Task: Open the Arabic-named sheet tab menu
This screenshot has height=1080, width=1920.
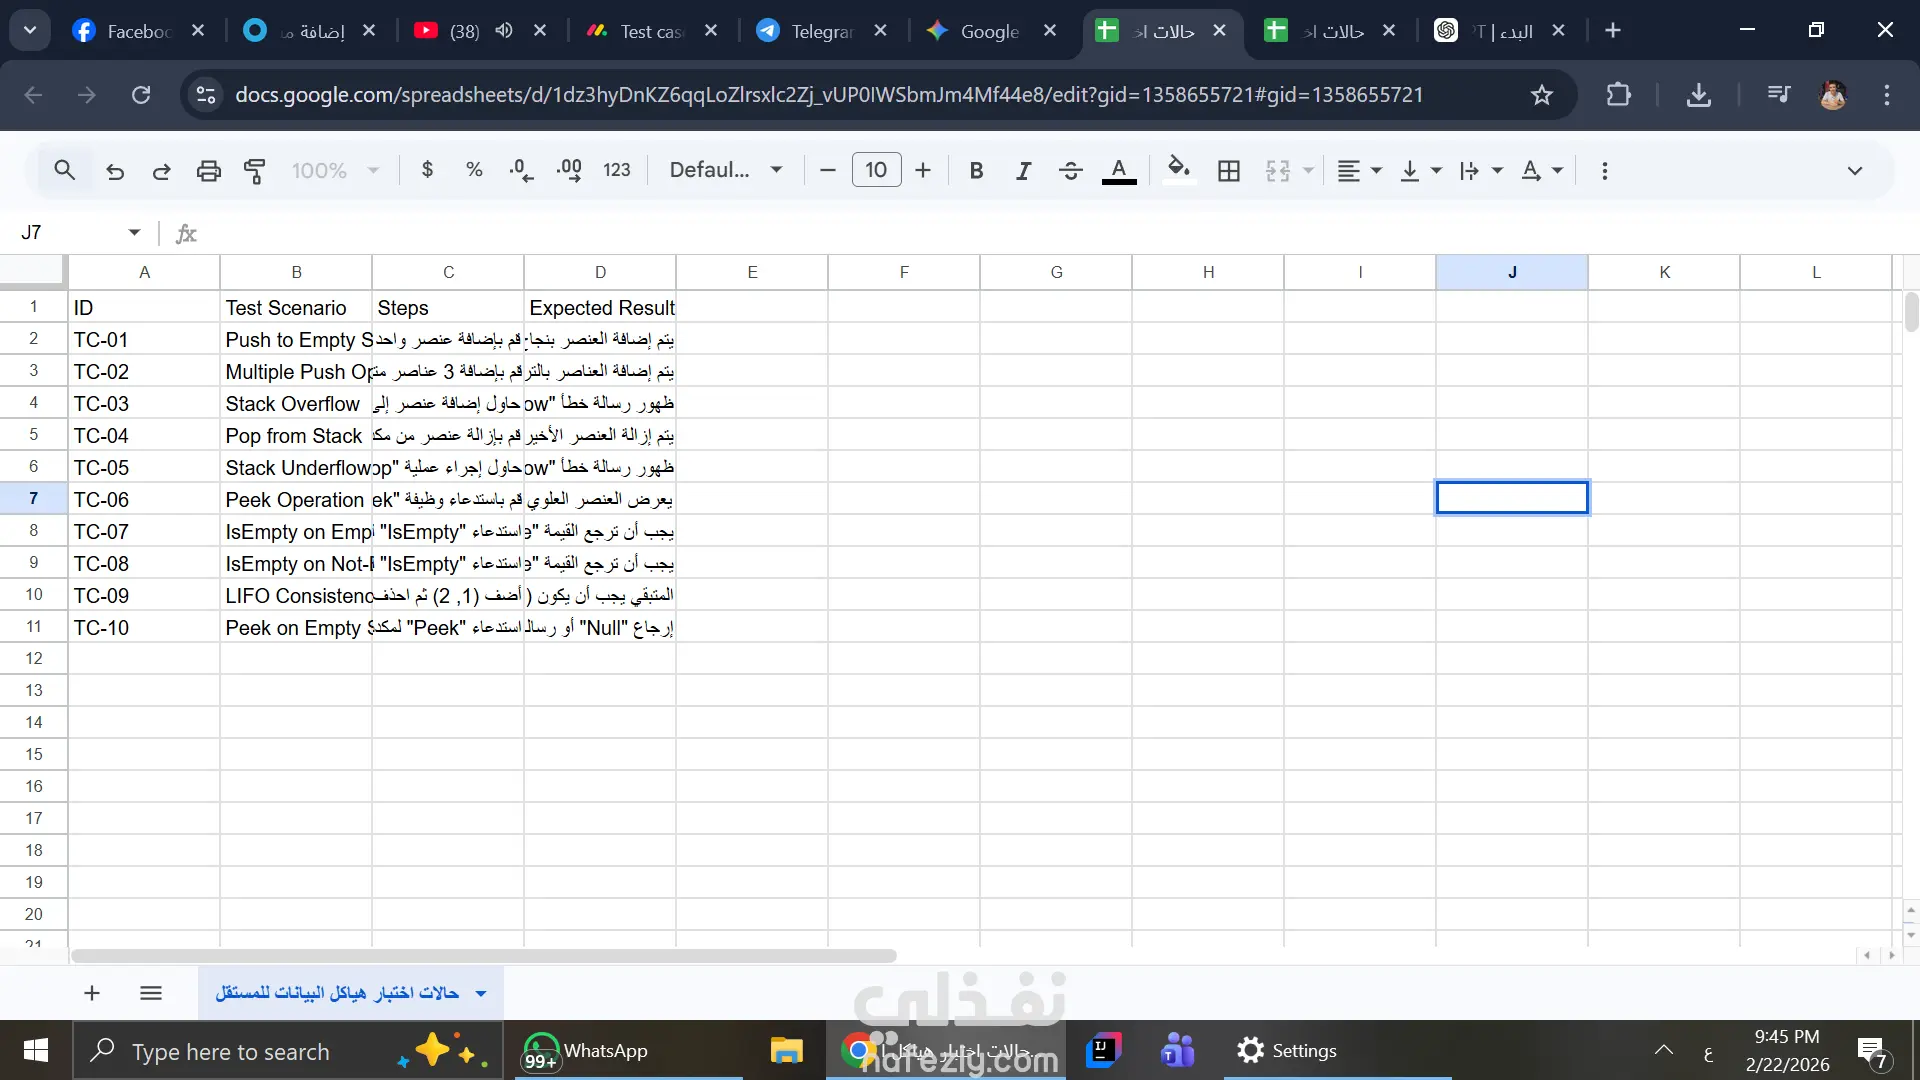Action: click(481, 993)
